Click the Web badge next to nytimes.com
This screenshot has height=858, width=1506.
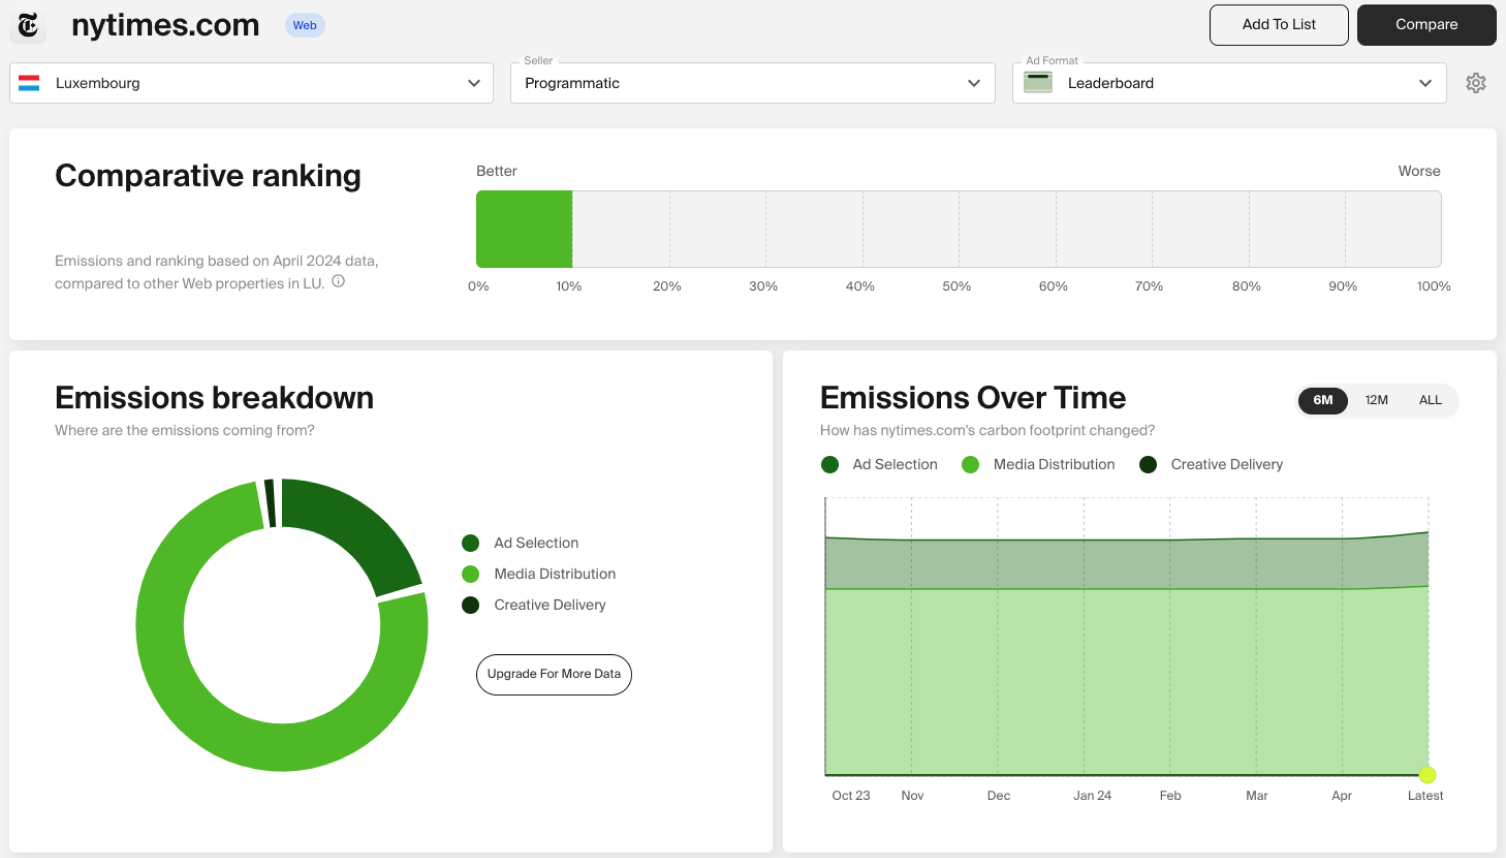(305, 26)
